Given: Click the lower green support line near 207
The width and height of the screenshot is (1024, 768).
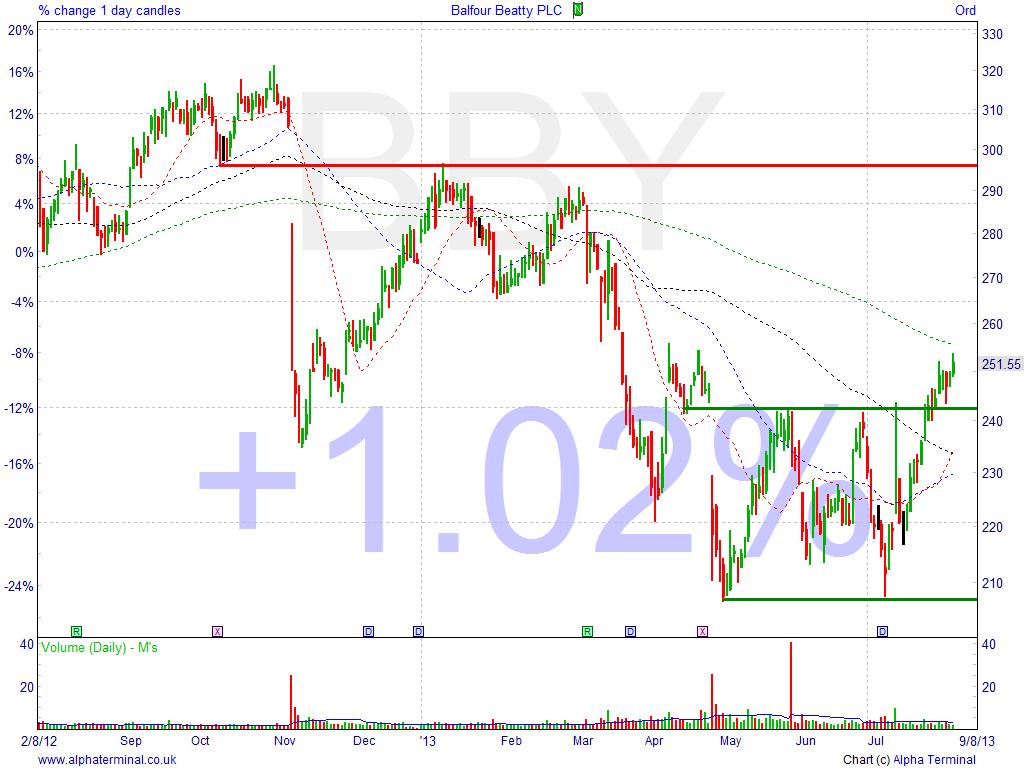Looking at the screenshot, I should [x=850, y=599].
